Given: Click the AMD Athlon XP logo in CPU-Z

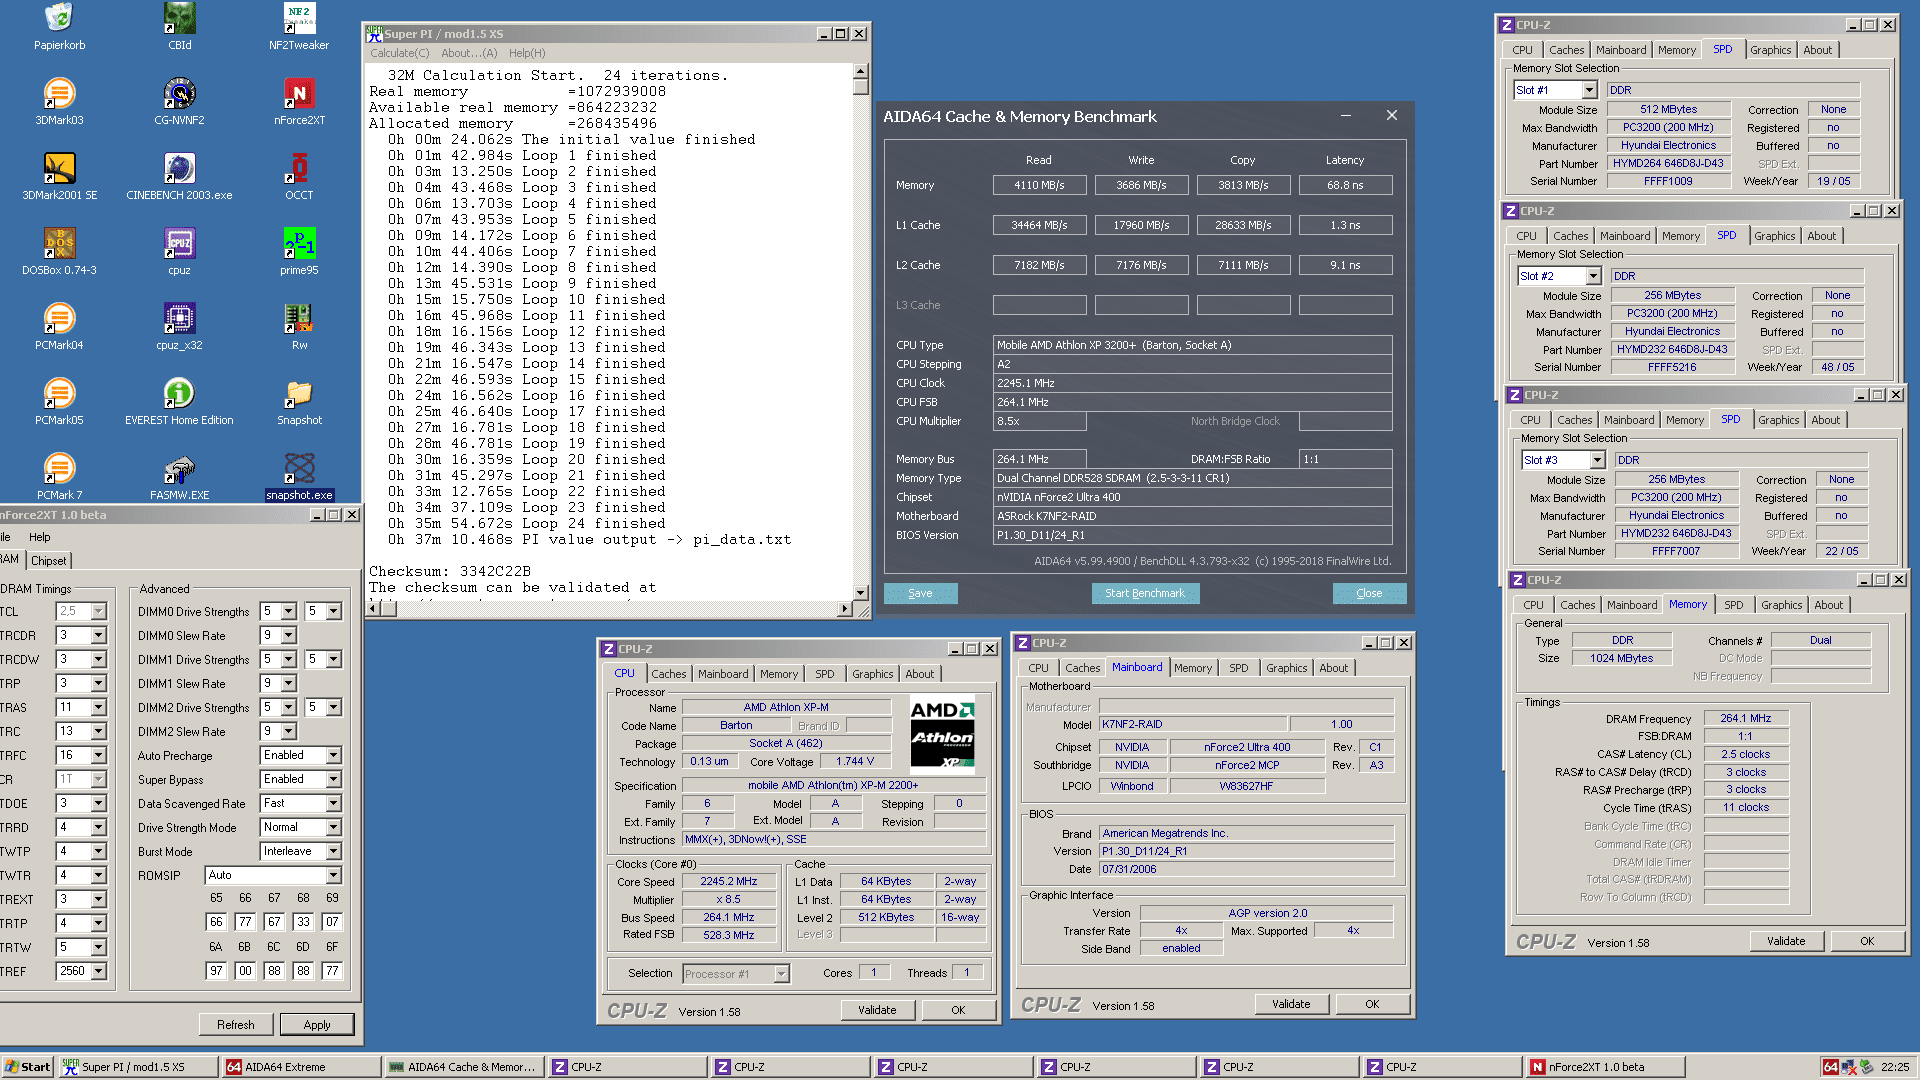Looking at the screenshot, I should [x=942, y=736].
